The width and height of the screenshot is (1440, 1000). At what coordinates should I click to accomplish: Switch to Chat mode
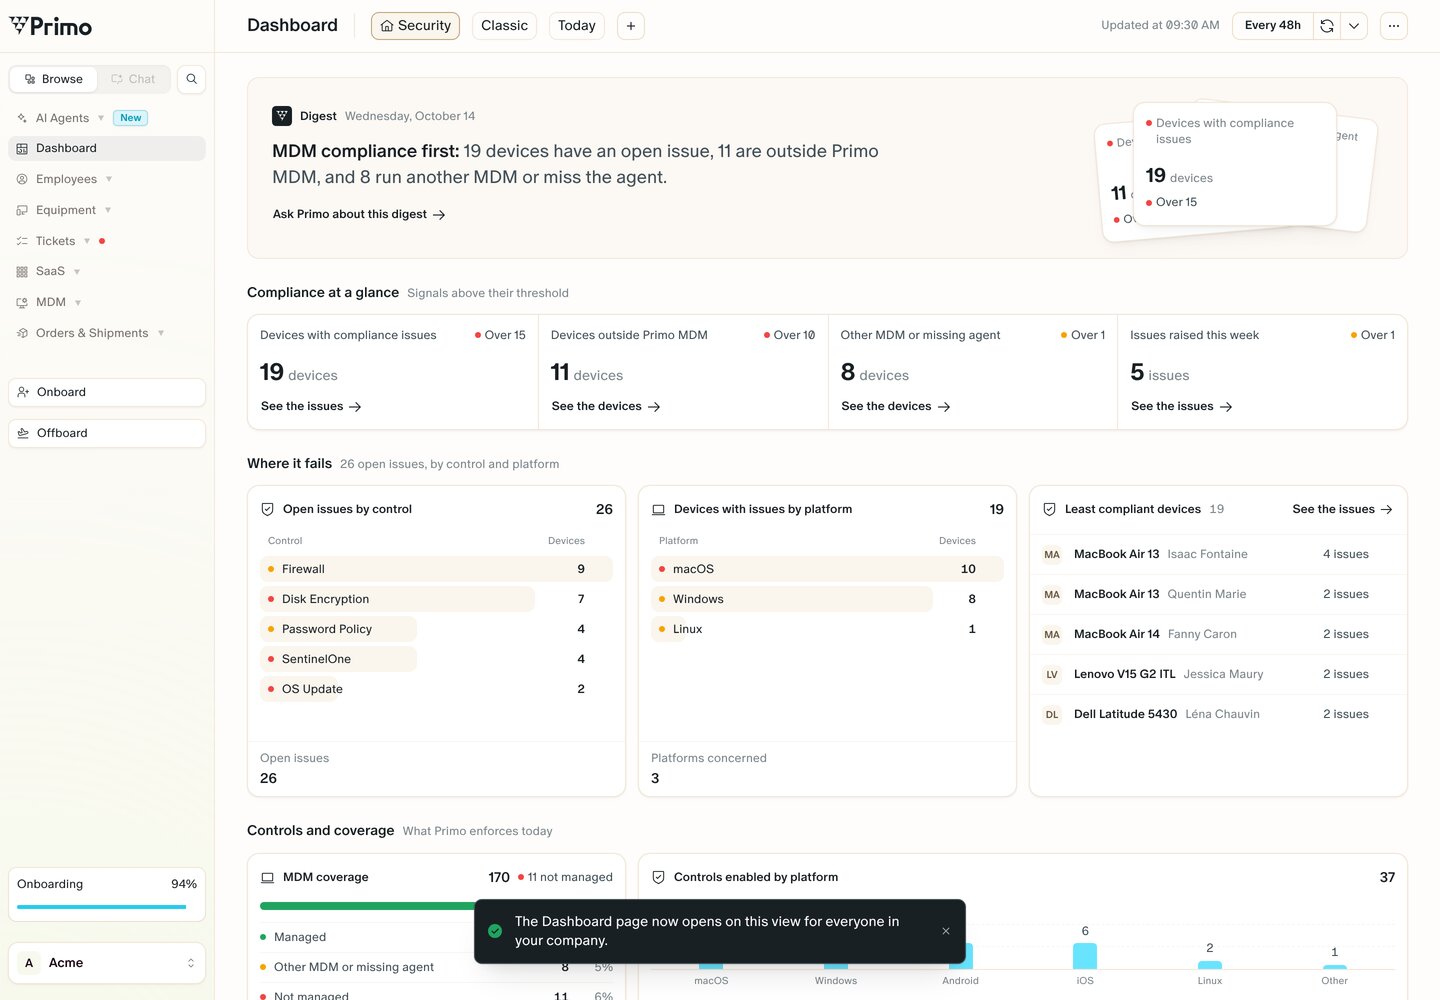133,79
